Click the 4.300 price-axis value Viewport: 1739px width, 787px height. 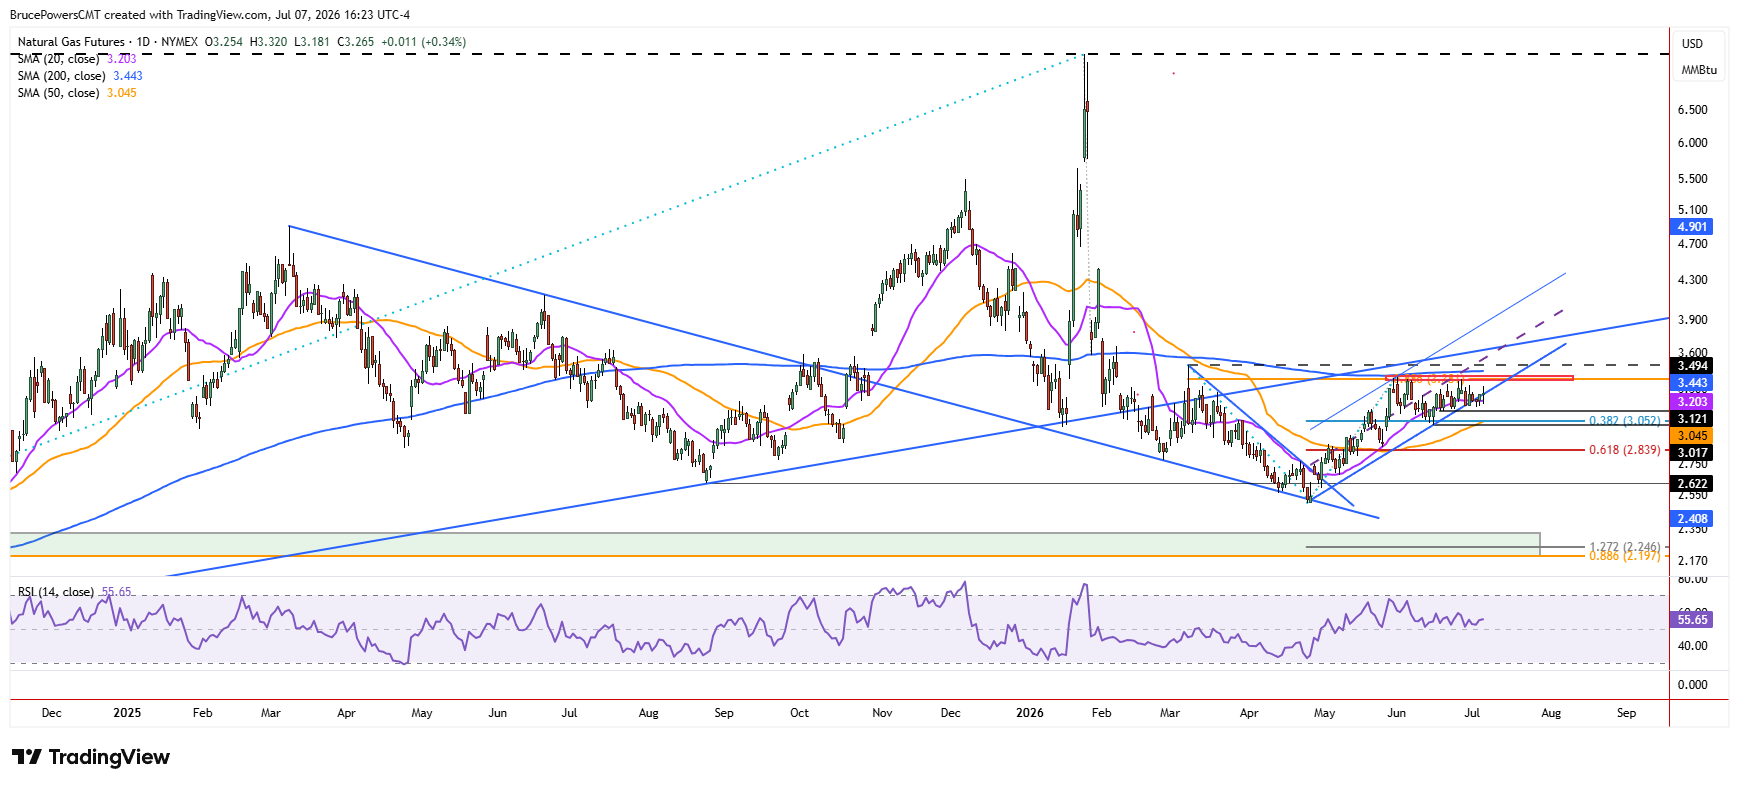click(1692, 280)
